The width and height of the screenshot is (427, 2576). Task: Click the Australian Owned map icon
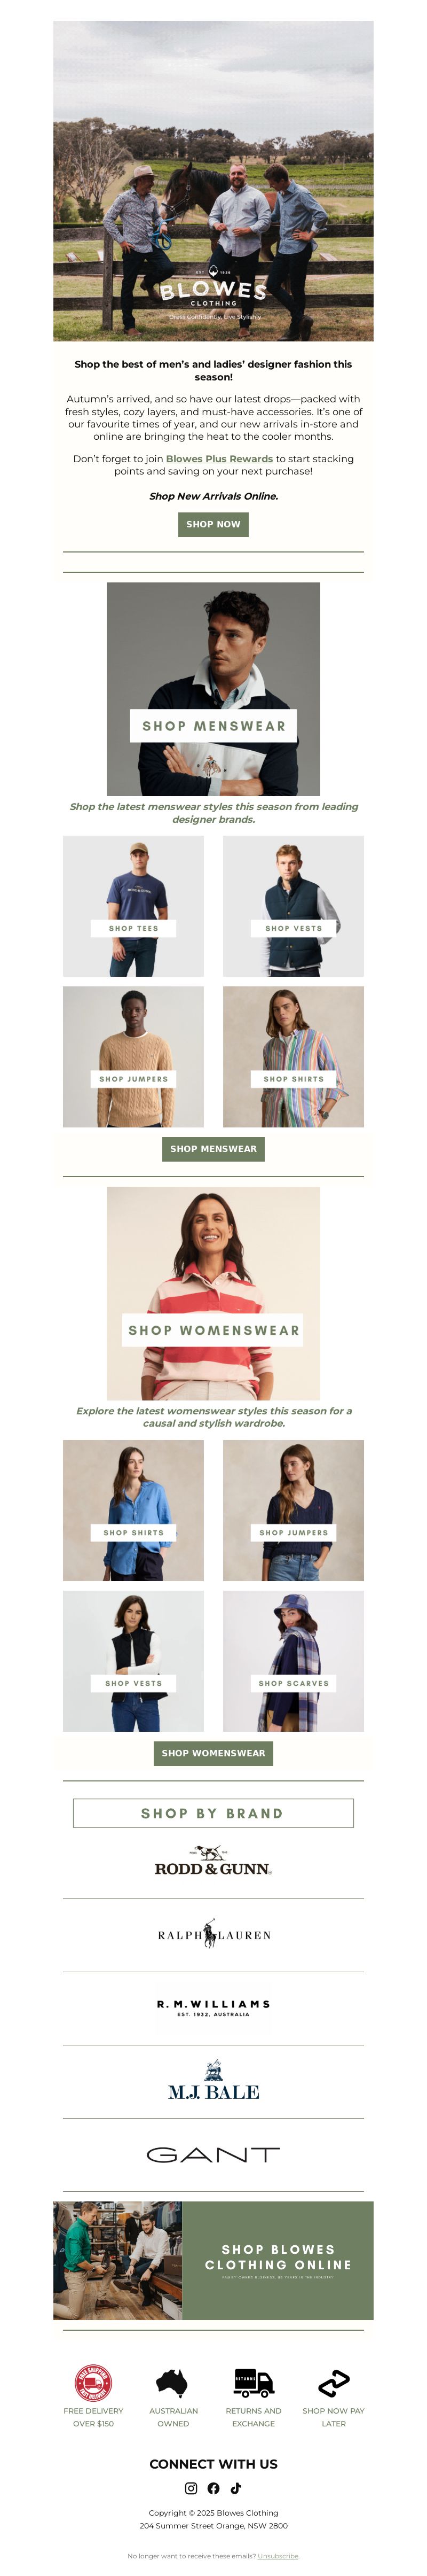[x=173, y=2383]
